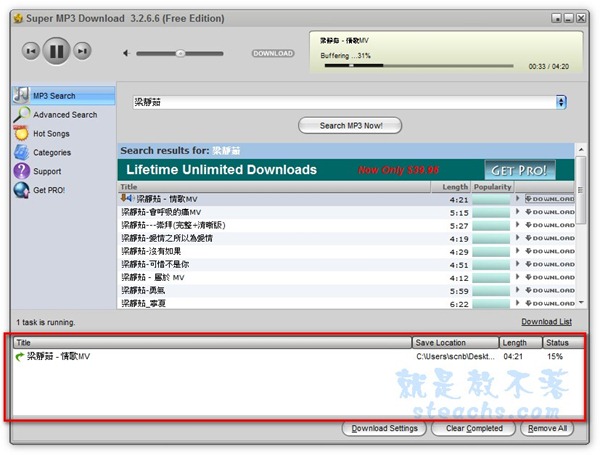Click the previous track button

[31, 51]
